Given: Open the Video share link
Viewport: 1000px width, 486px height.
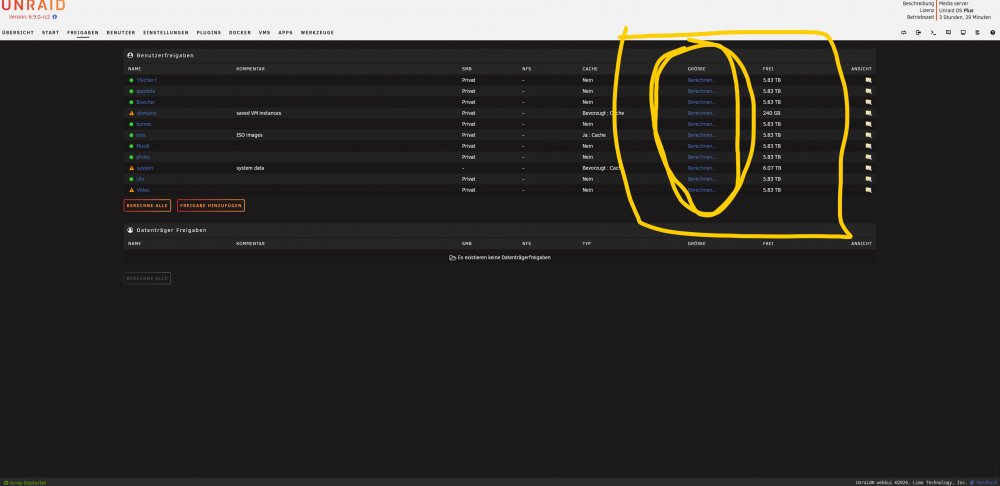Looking at the screenshot, I should [143, 190].
